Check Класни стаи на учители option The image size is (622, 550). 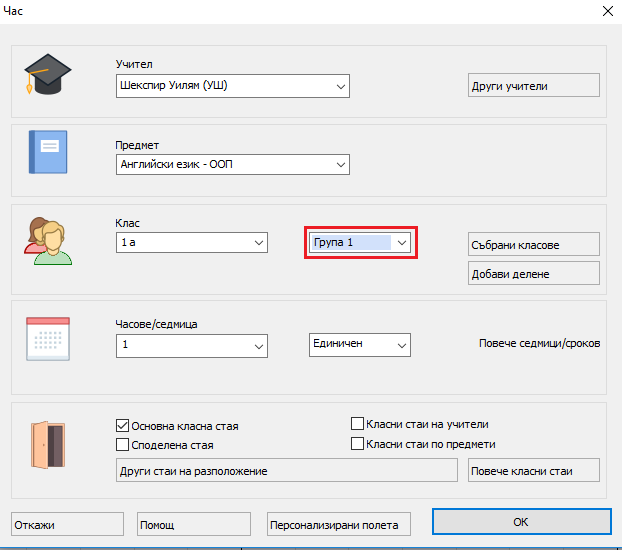[358, 424]
